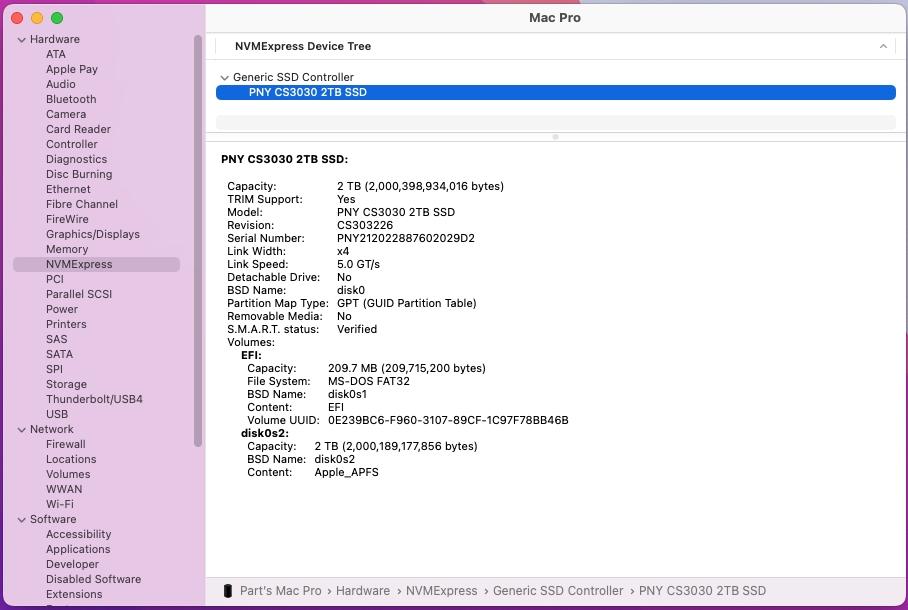Click the NVMExpress Device Tree column sort chevron
This screenshot has height=610, width=908.
click(x=883, y=46)
